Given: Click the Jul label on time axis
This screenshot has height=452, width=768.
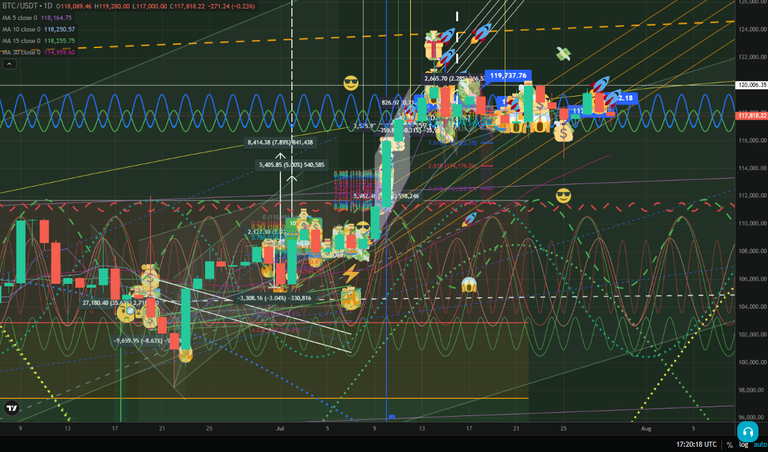Looking at the screenshot, I should tap(280, 428).
